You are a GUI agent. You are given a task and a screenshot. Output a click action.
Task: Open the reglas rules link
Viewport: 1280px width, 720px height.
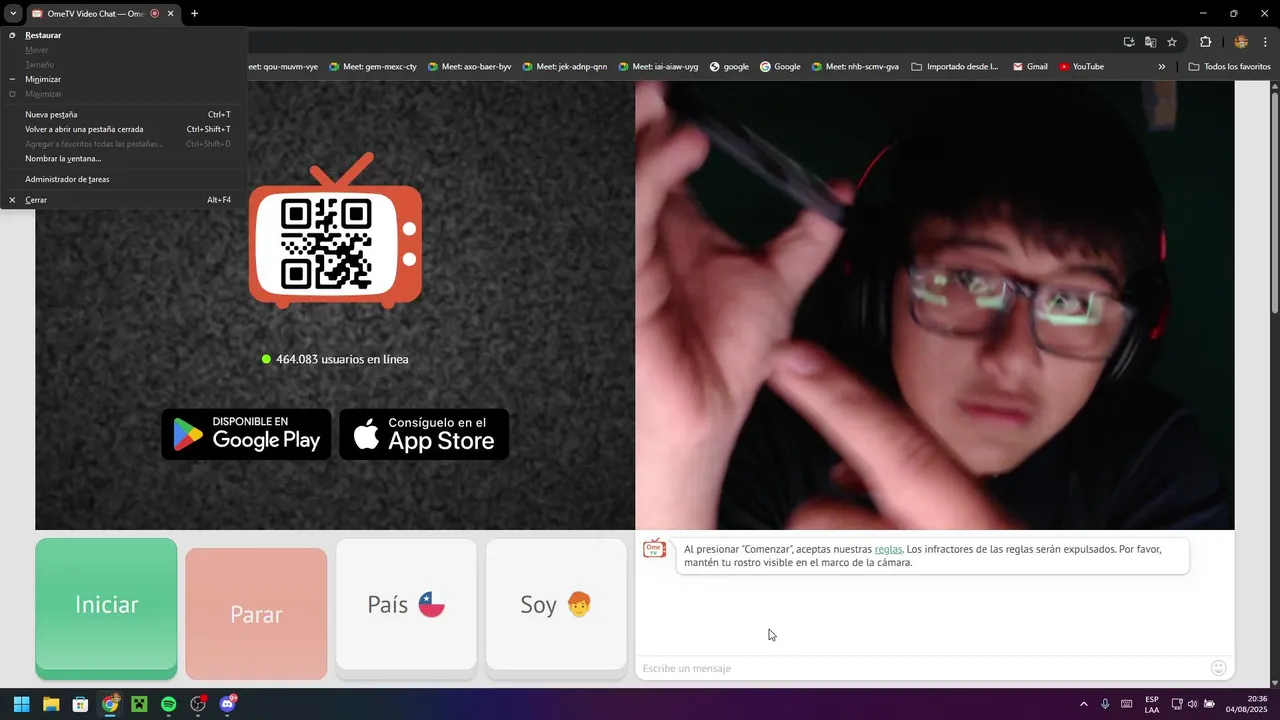coord(888,549)
